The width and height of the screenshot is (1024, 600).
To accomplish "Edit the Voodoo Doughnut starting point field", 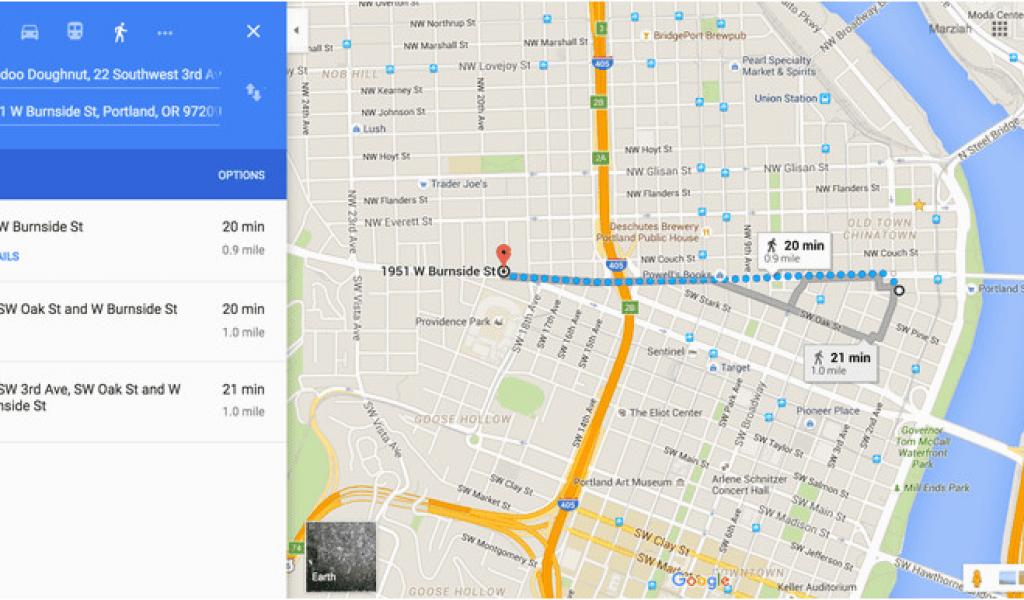I will click(110, 74).
